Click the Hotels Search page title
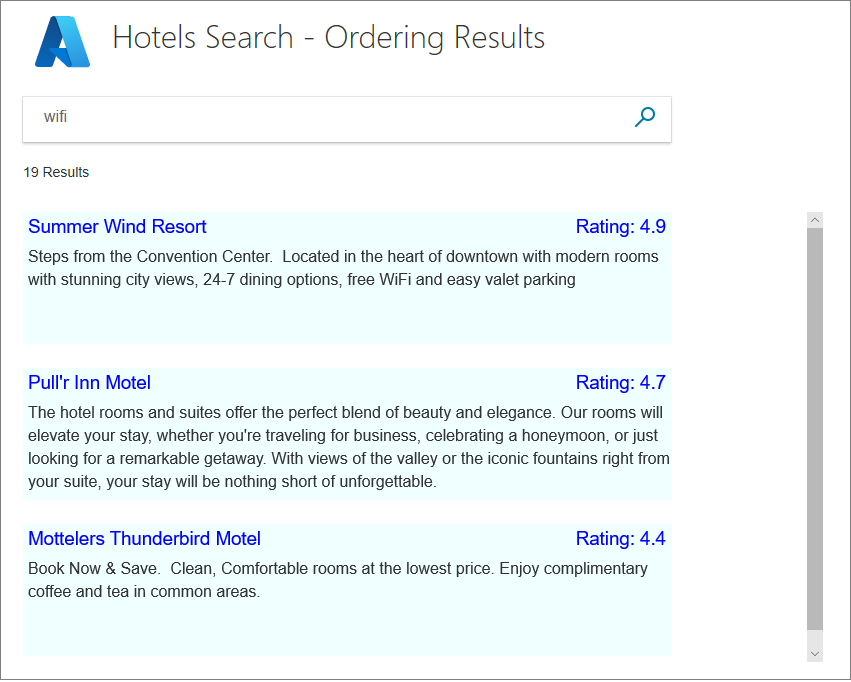Viewport: 851px width, 682px height. pyautogui.click(x=328, y=38)
